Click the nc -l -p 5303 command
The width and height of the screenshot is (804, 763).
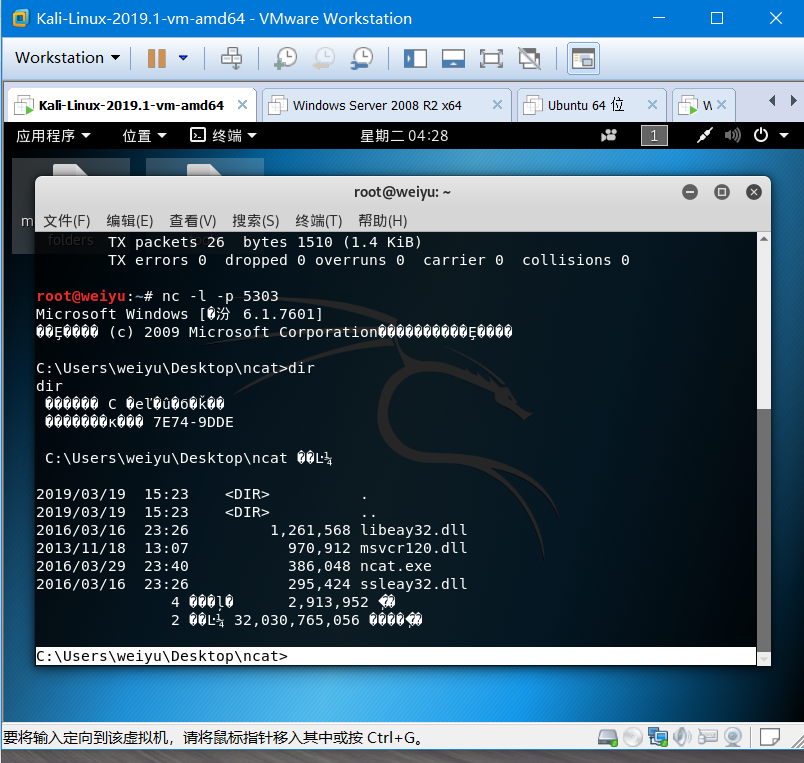[220, 296]
